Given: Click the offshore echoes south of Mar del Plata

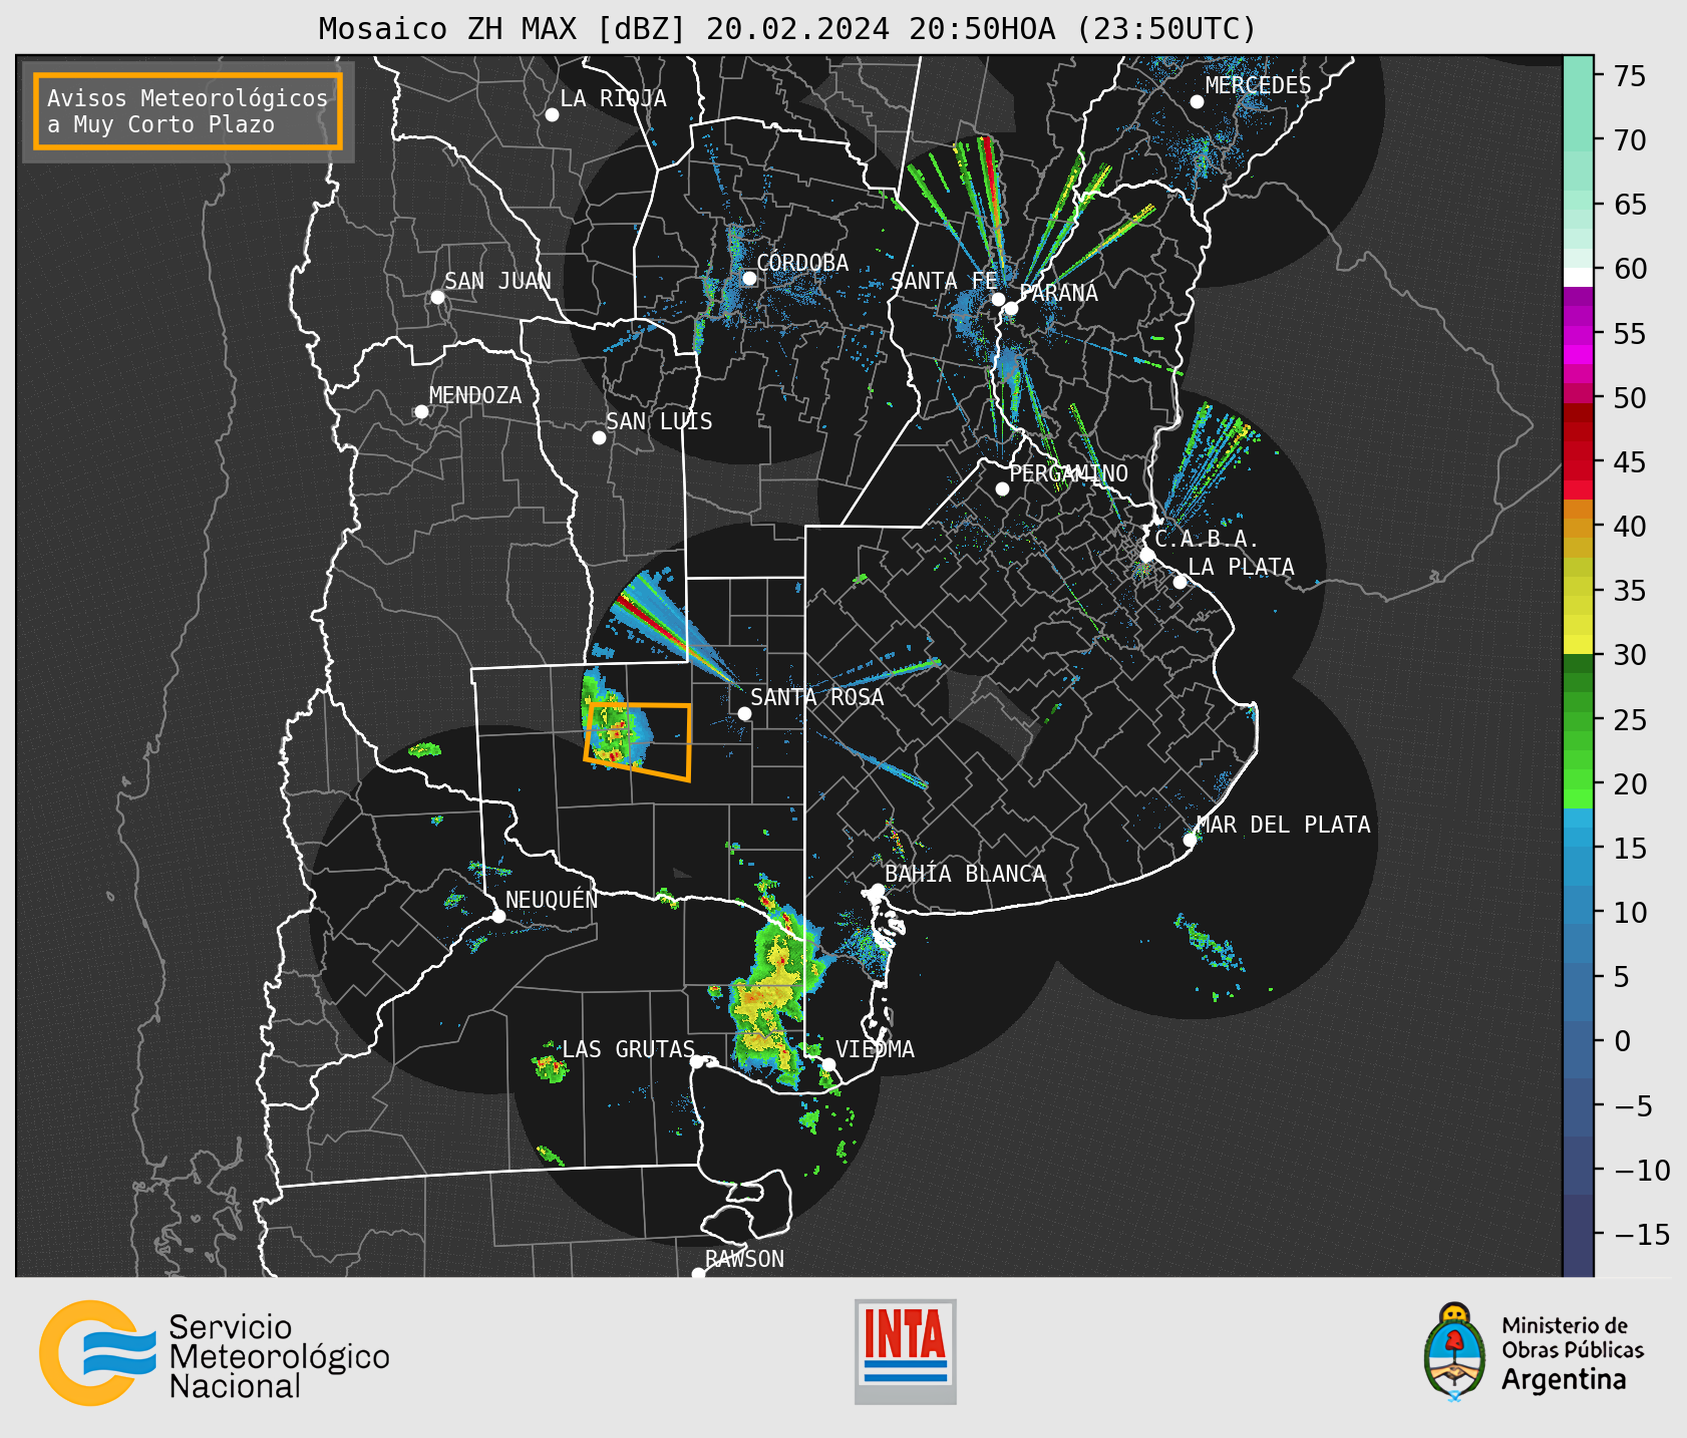Looking at the screenshot, I should coord(1208,942).
